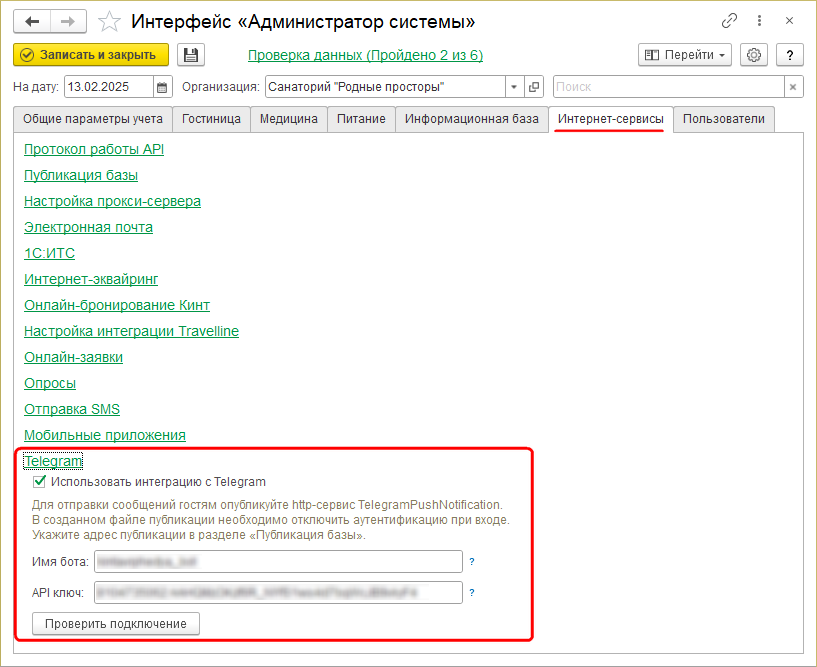
Task: Open the Мобильные приложения link
Action: click(x=105, y=436)
